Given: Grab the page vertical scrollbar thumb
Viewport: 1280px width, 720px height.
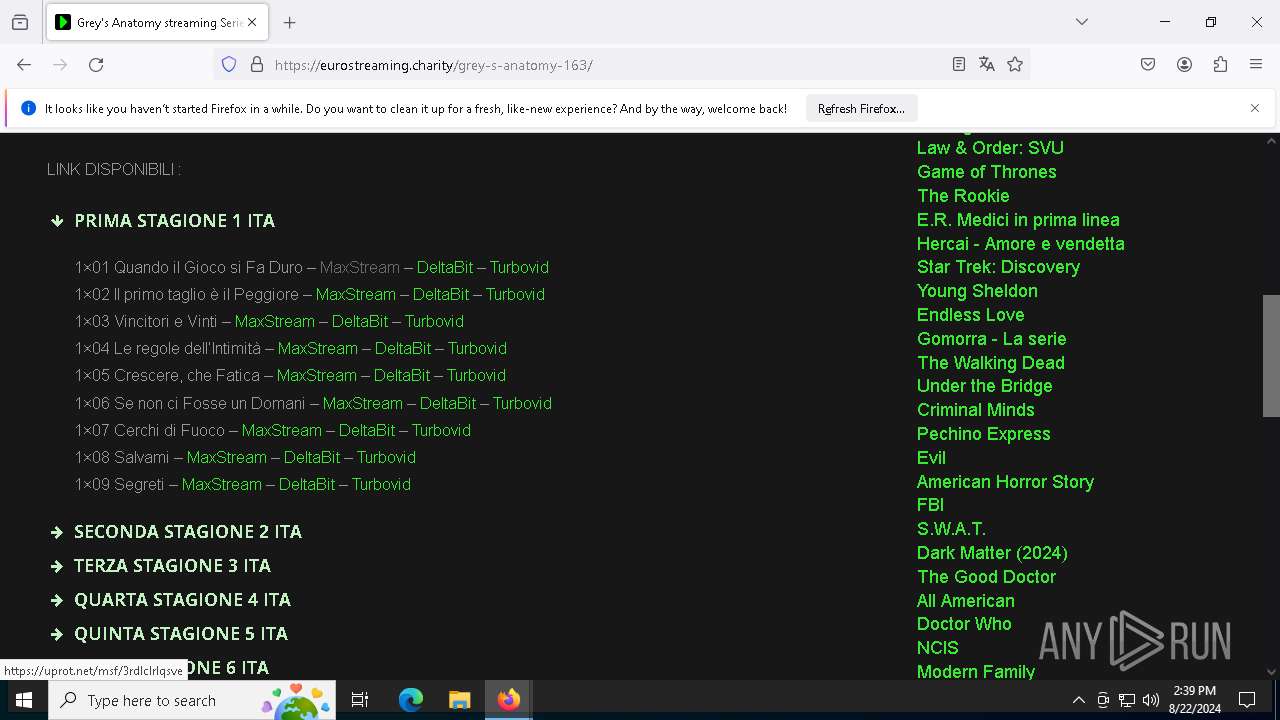Looking at the screenshot, I should coord(1271,355).
